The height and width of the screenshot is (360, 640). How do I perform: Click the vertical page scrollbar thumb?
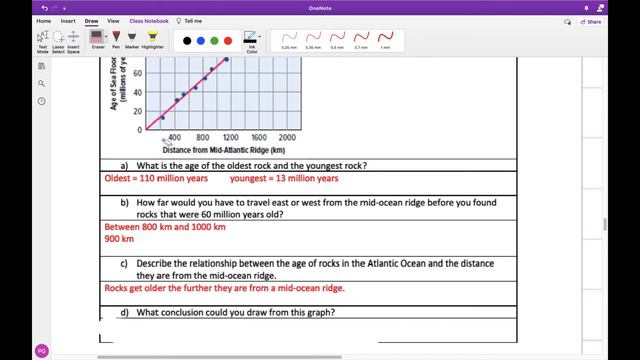[x=605, y=224]
